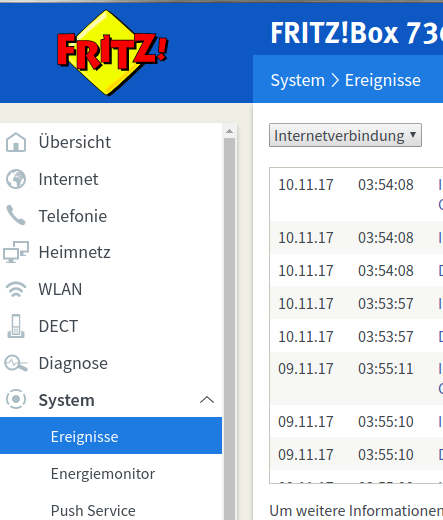The width and height of the screenshot is (443, 520).
Task: Click the globe icon beside Internet
Action: tap(16, 179)
